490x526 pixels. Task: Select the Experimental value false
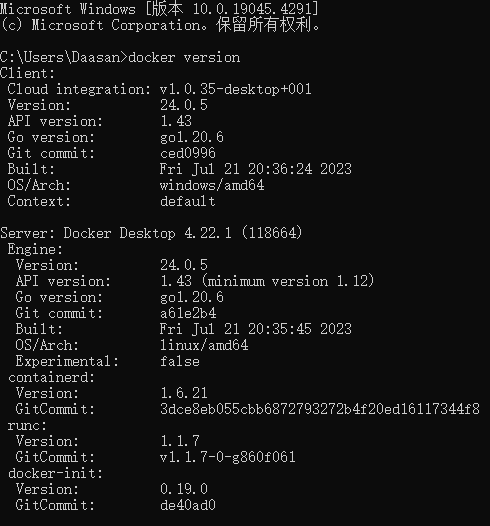click(180, 361)
